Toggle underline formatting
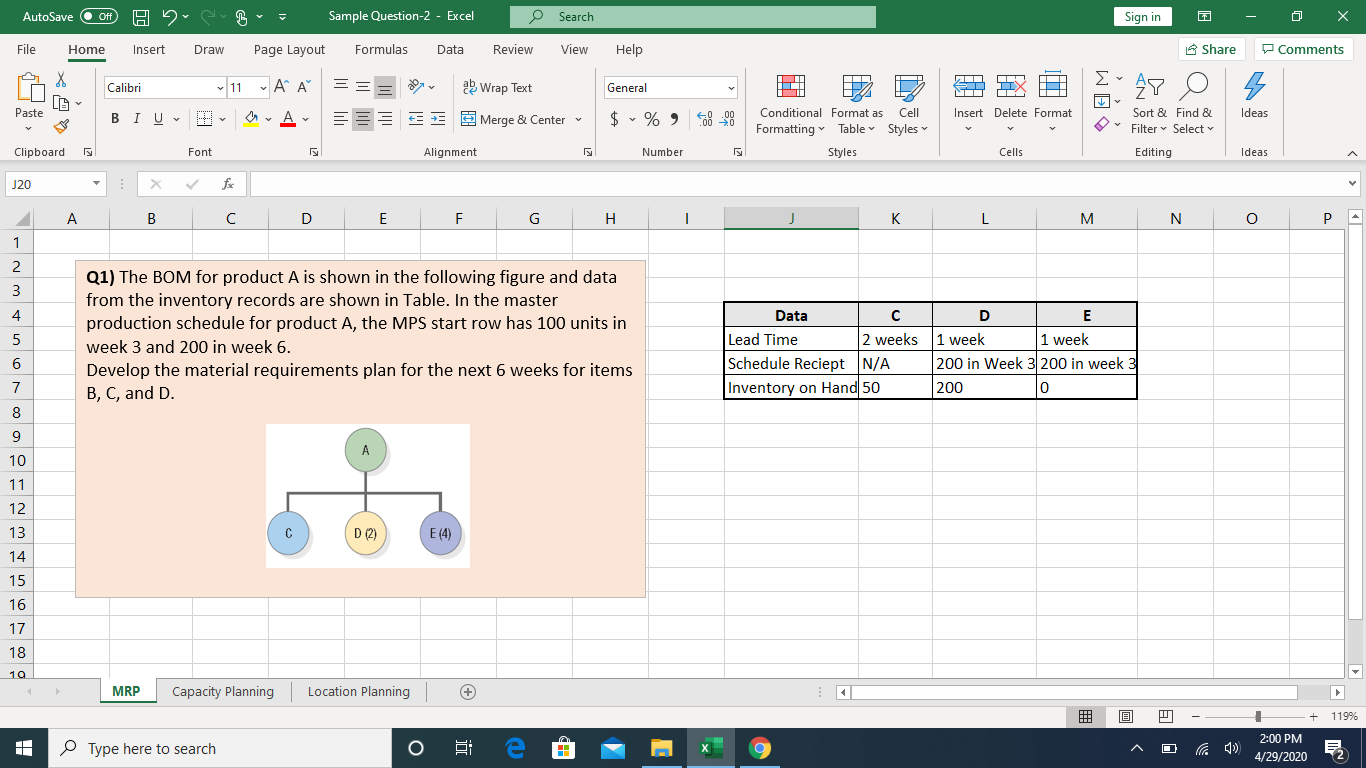The image size is (1366, 768). [157, 117]
